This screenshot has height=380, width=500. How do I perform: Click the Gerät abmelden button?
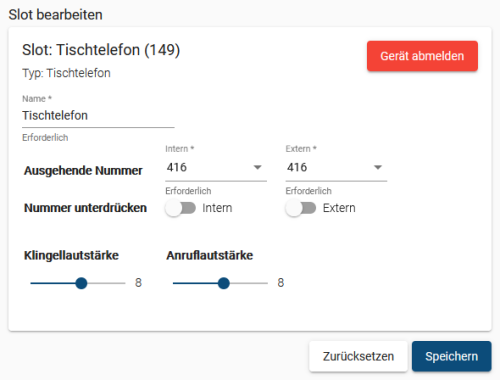(x=422, y=56)
